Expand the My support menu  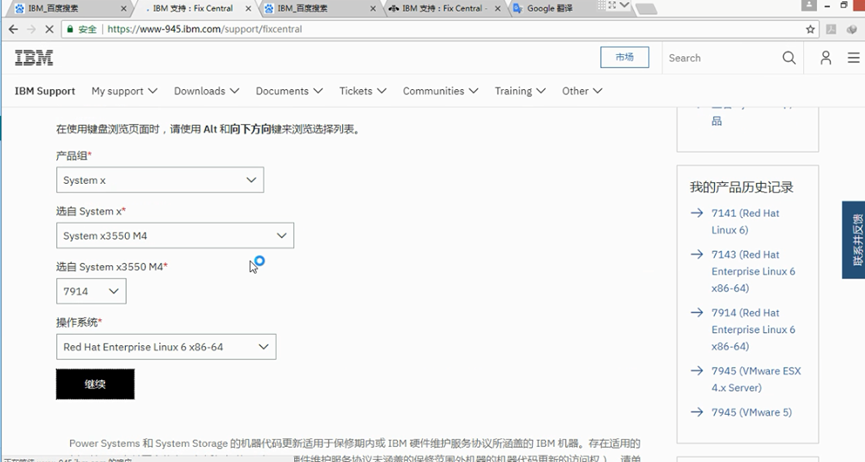pyautogui.click(x=124, y=91)
